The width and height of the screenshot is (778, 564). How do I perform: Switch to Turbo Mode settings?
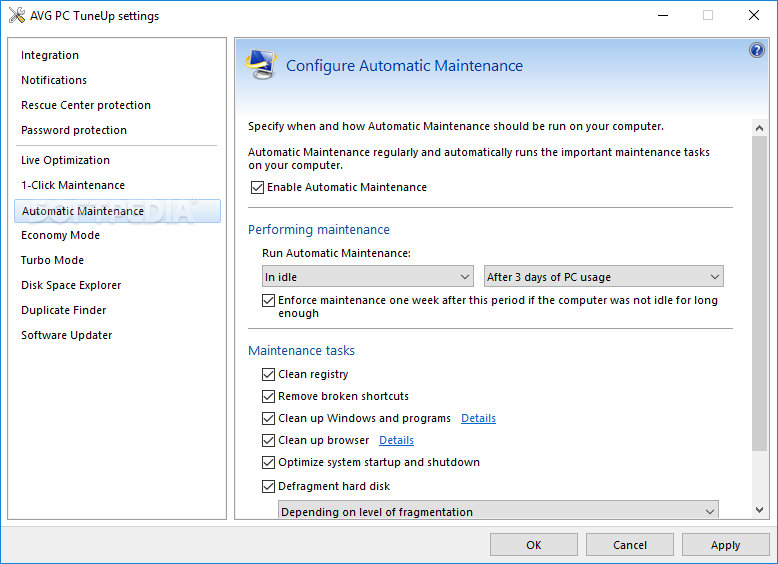click(x=52, y=260)
